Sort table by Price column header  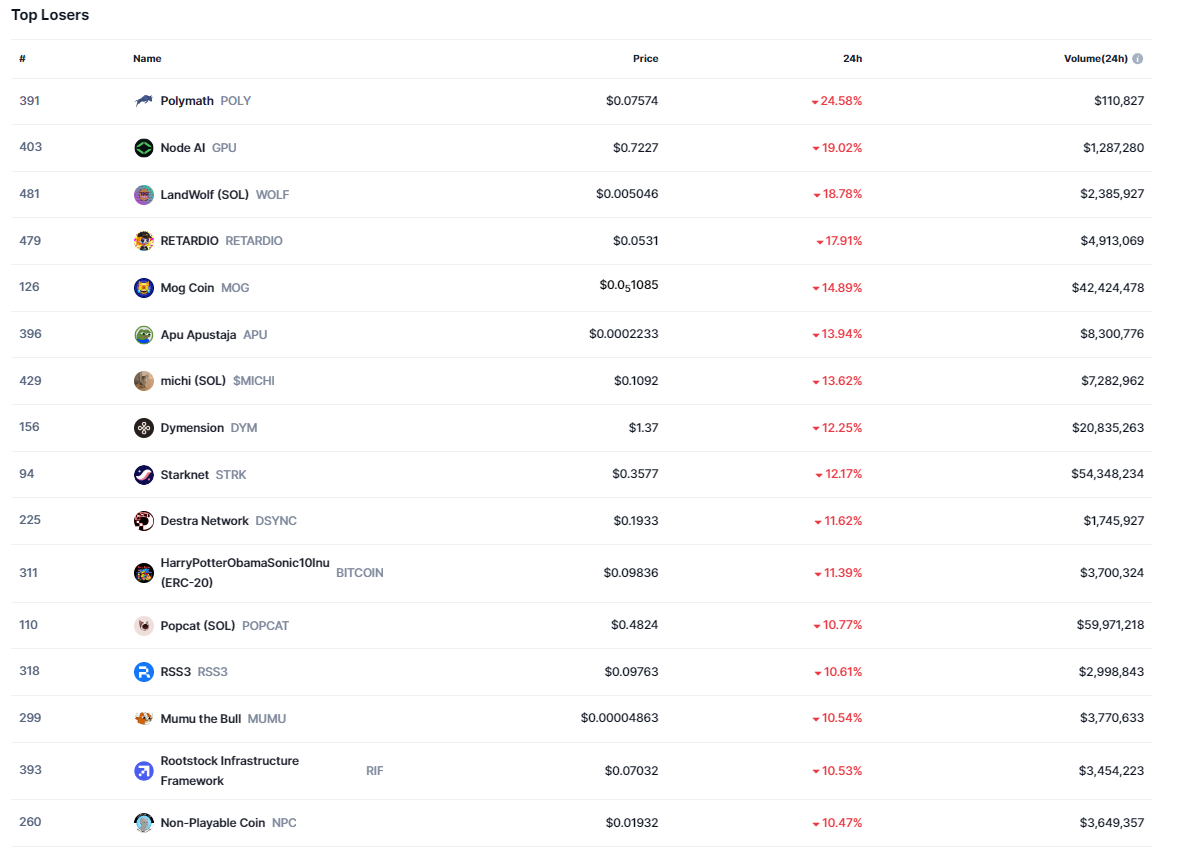coord(645,59)
